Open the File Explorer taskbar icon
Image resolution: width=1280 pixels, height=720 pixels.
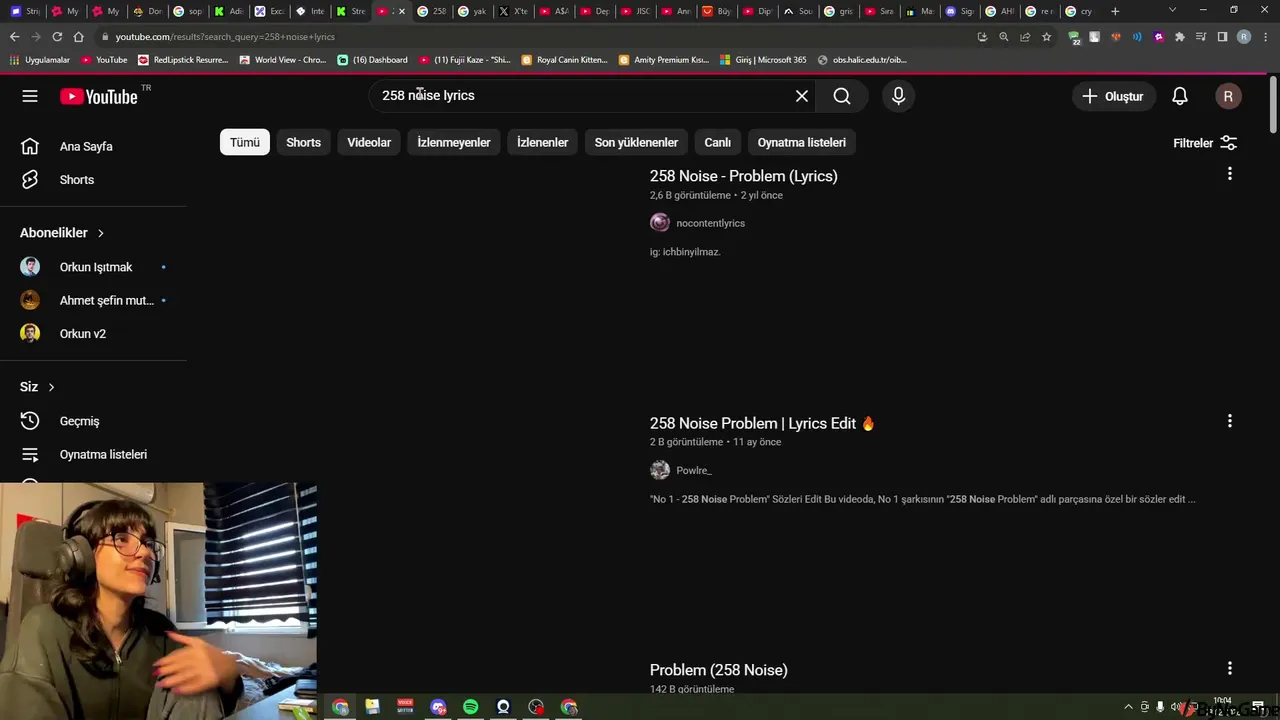372,707
